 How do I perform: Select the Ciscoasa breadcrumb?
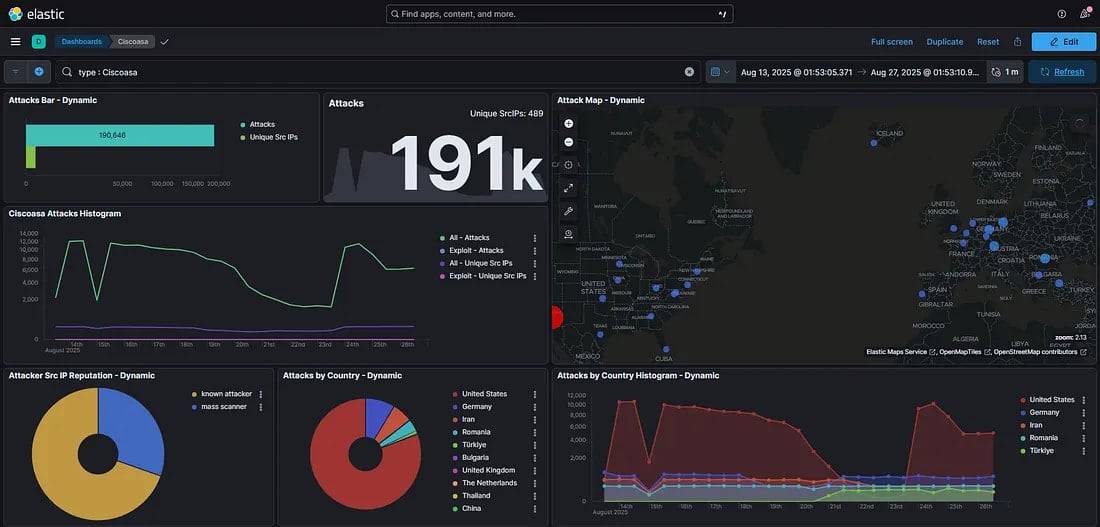point(134,42)
